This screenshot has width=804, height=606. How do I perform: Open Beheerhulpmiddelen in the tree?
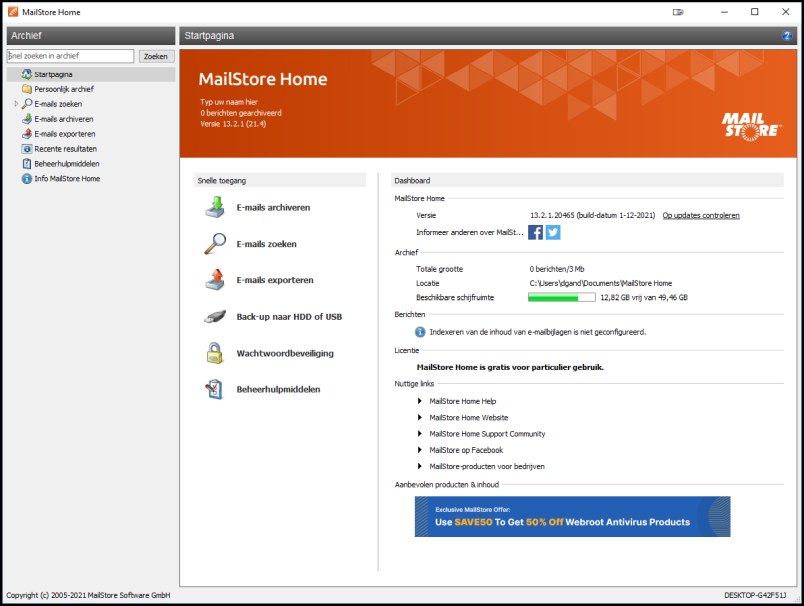[67, 164]
